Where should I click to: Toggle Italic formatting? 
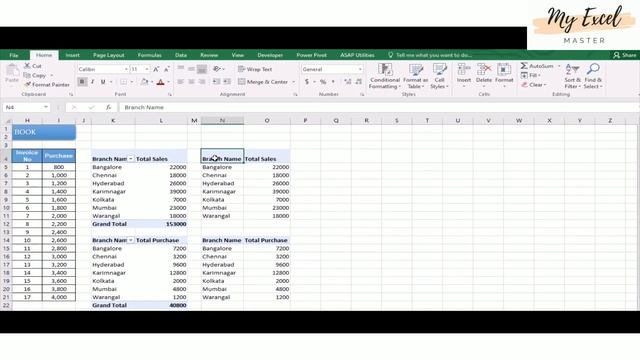(x=93, y=82)
